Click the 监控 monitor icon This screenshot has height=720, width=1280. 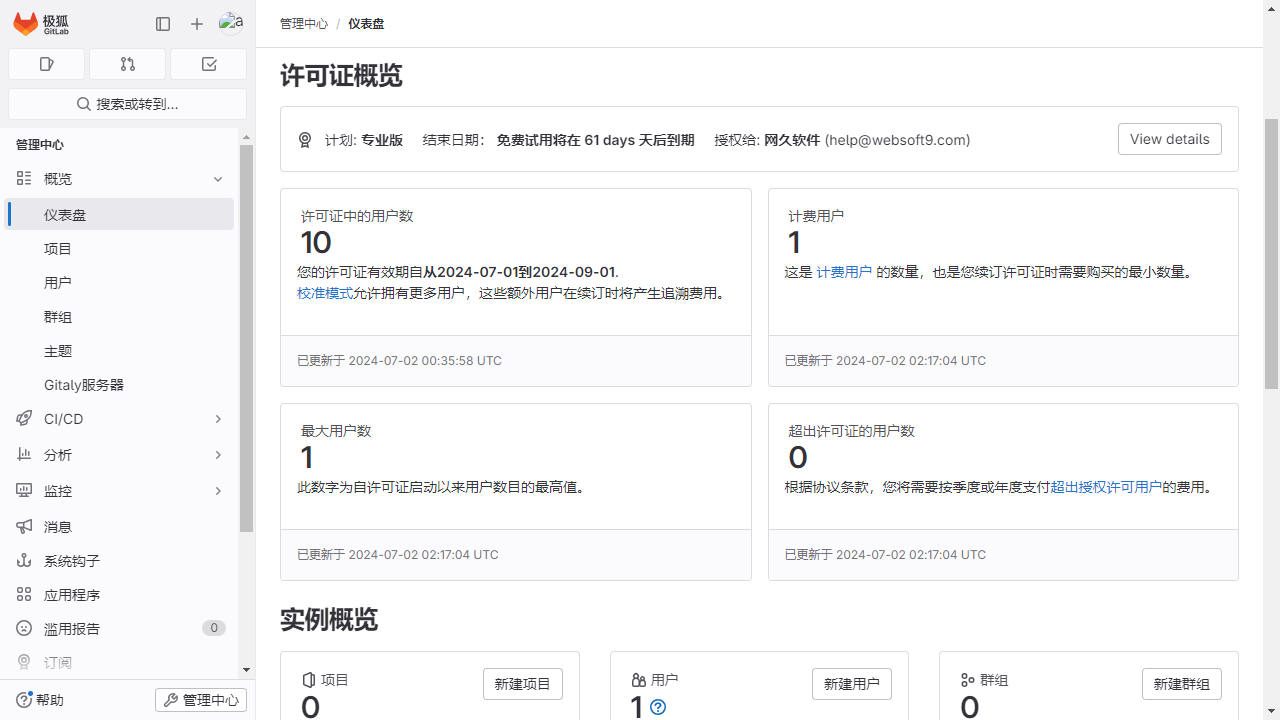pyautogui.click(x=24, y=491)
